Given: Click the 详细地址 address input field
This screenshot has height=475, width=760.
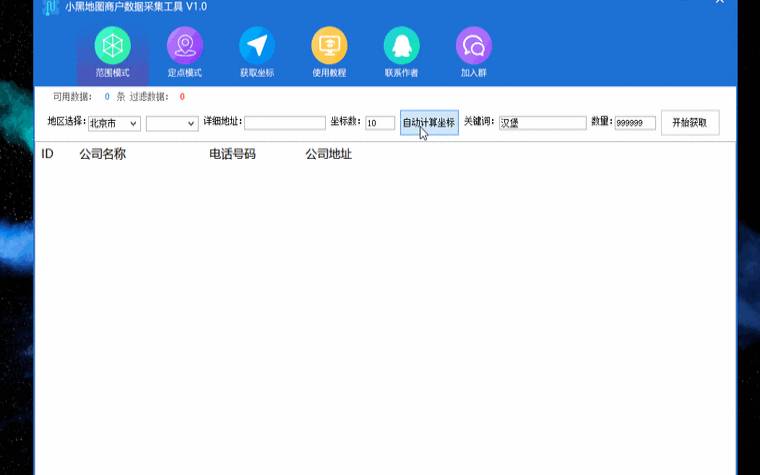Looking at the screenshot, I should tap(285, 123).
